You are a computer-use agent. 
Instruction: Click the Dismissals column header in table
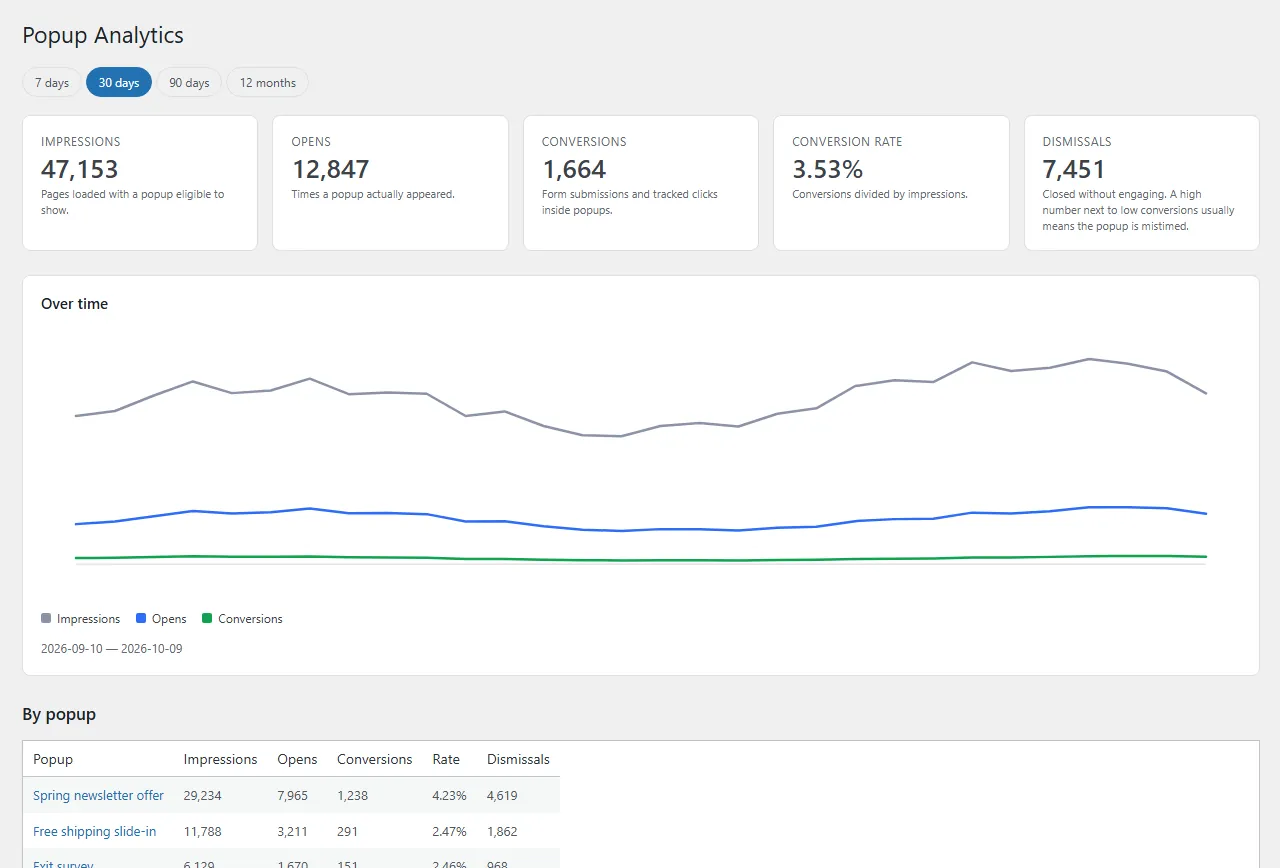(x=518, y=760)
